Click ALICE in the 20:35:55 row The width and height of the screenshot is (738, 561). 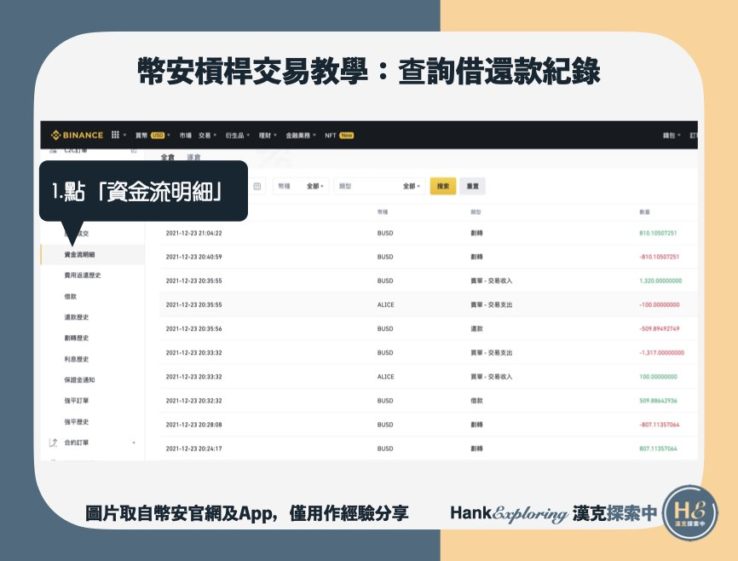pyautogui.click(x=385, y=305)
